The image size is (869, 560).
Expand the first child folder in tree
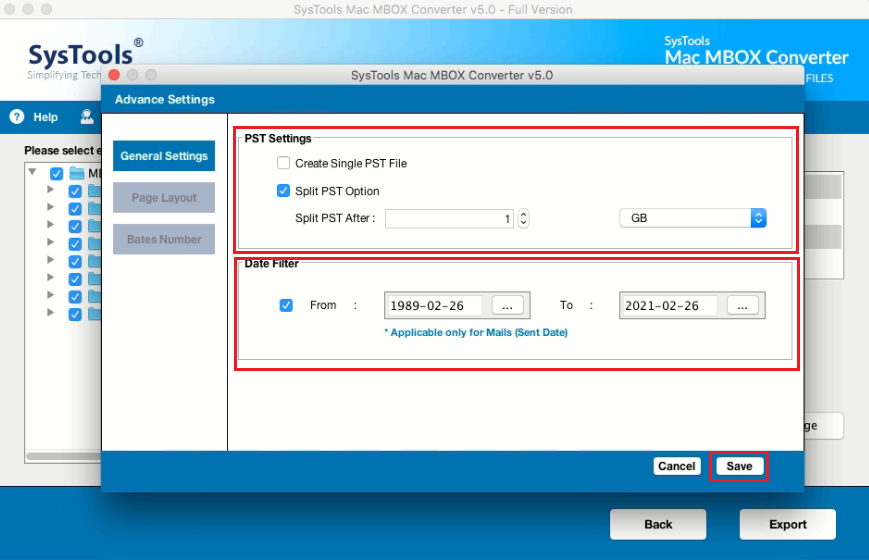click(50, 190)
